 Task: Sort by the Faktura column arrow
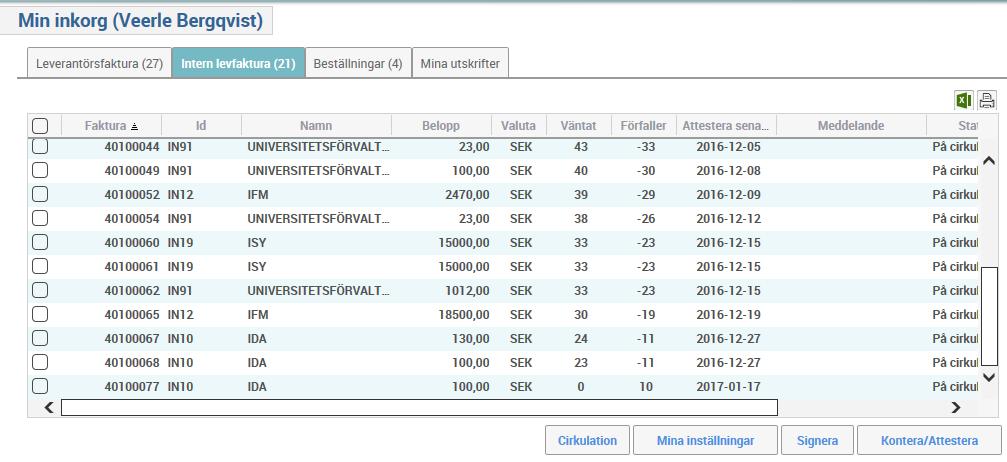click(134, 127)
